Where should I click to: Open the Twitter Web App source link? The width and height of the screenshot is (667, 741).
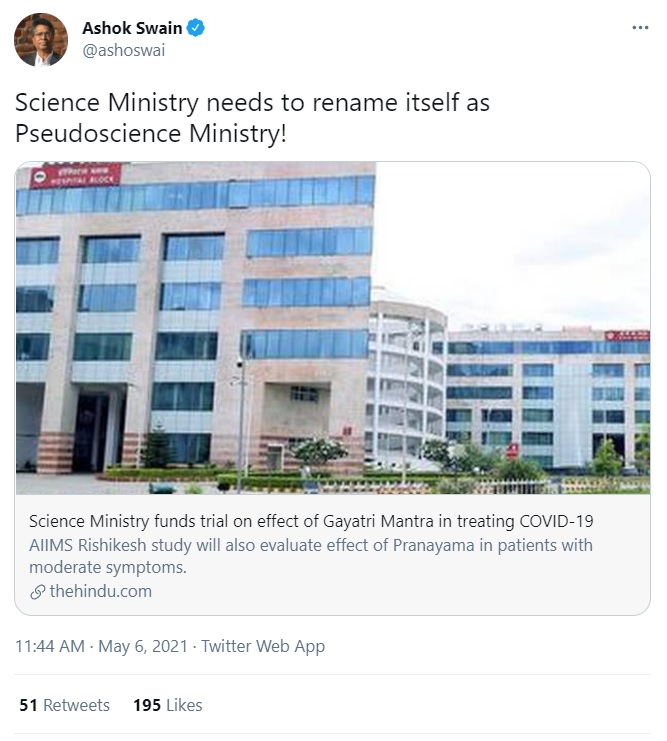263,647
